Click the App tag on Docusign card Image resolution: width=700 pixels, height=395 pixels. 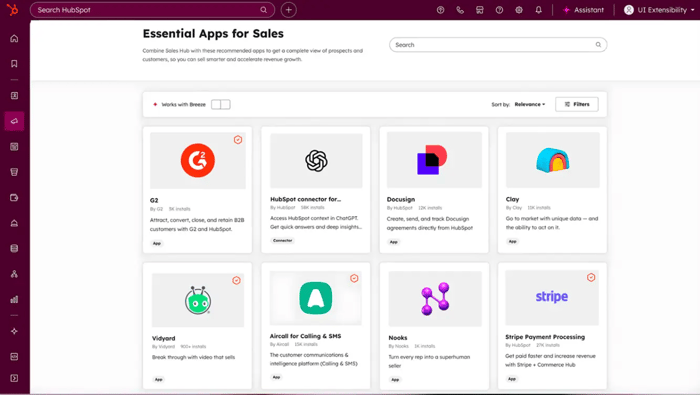pos(393,242)
